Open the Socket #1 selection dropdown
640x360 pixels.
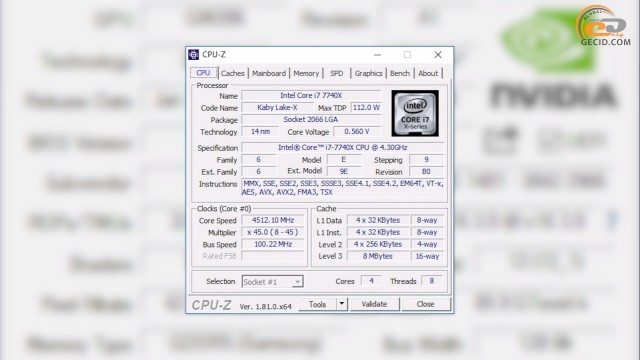click(x=272, y=282)
